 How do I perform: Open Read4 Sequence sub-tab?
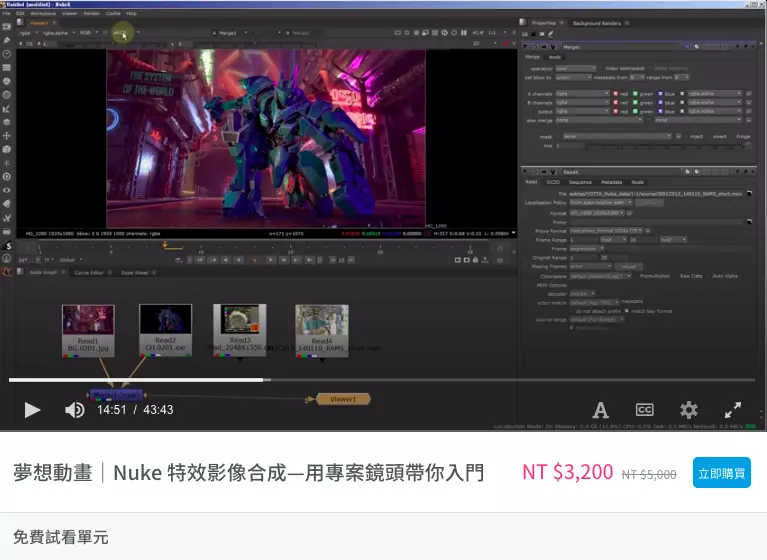[x=580, y=182]
